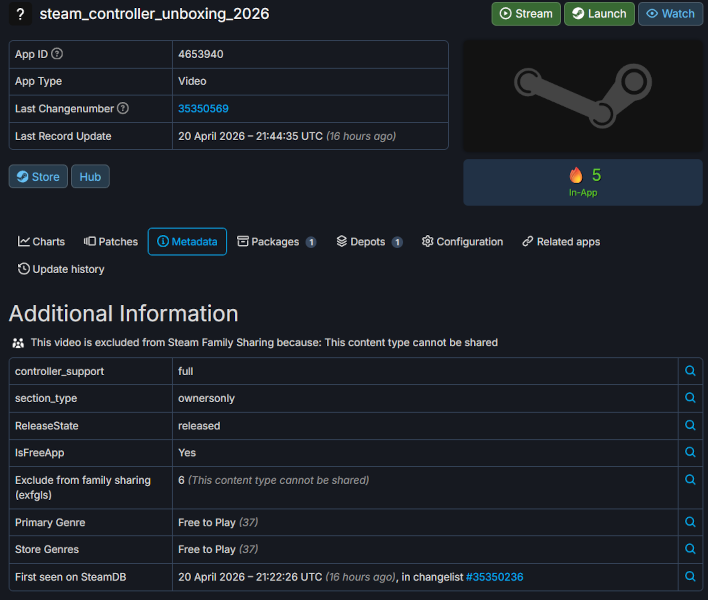708x600 pixels.
Task: Click search icon in Store Genres row
Action: [690, 549]
